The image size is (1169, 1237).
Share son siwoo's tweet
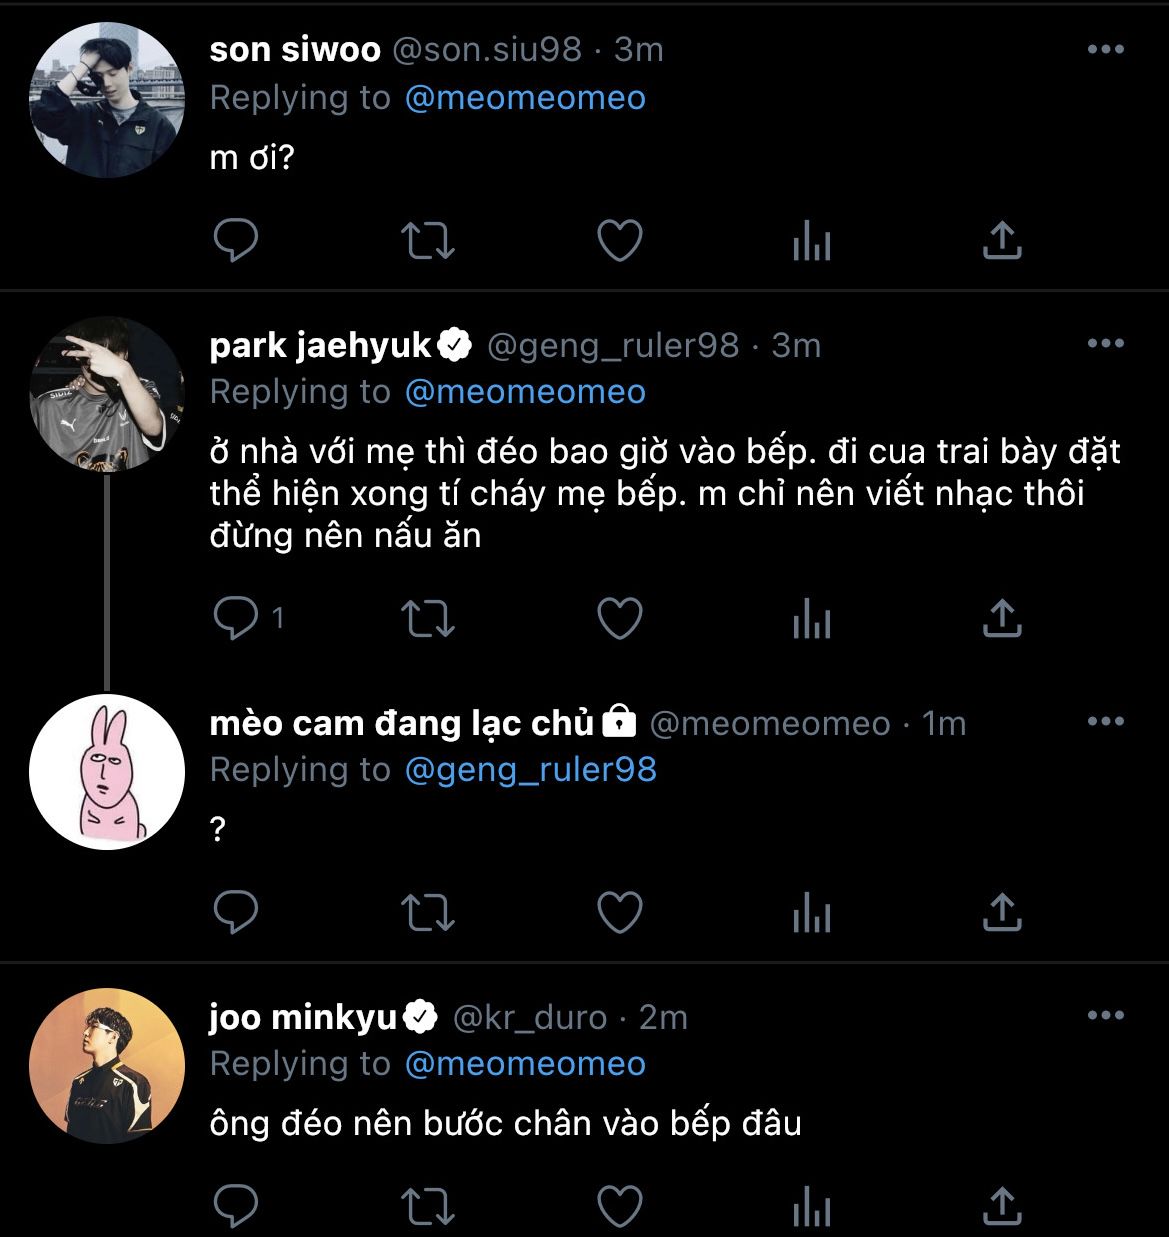point(1001,241)
